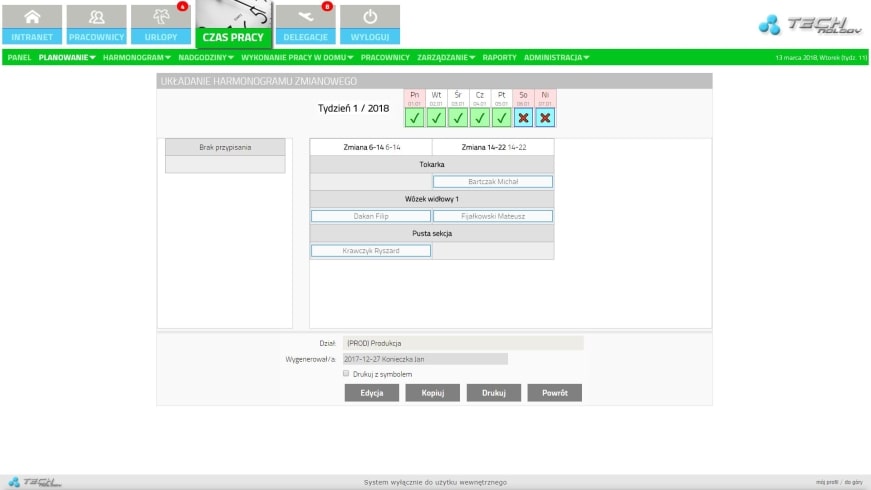
Task: Click the Wyloguj power icon
Action: pos(370,18)
